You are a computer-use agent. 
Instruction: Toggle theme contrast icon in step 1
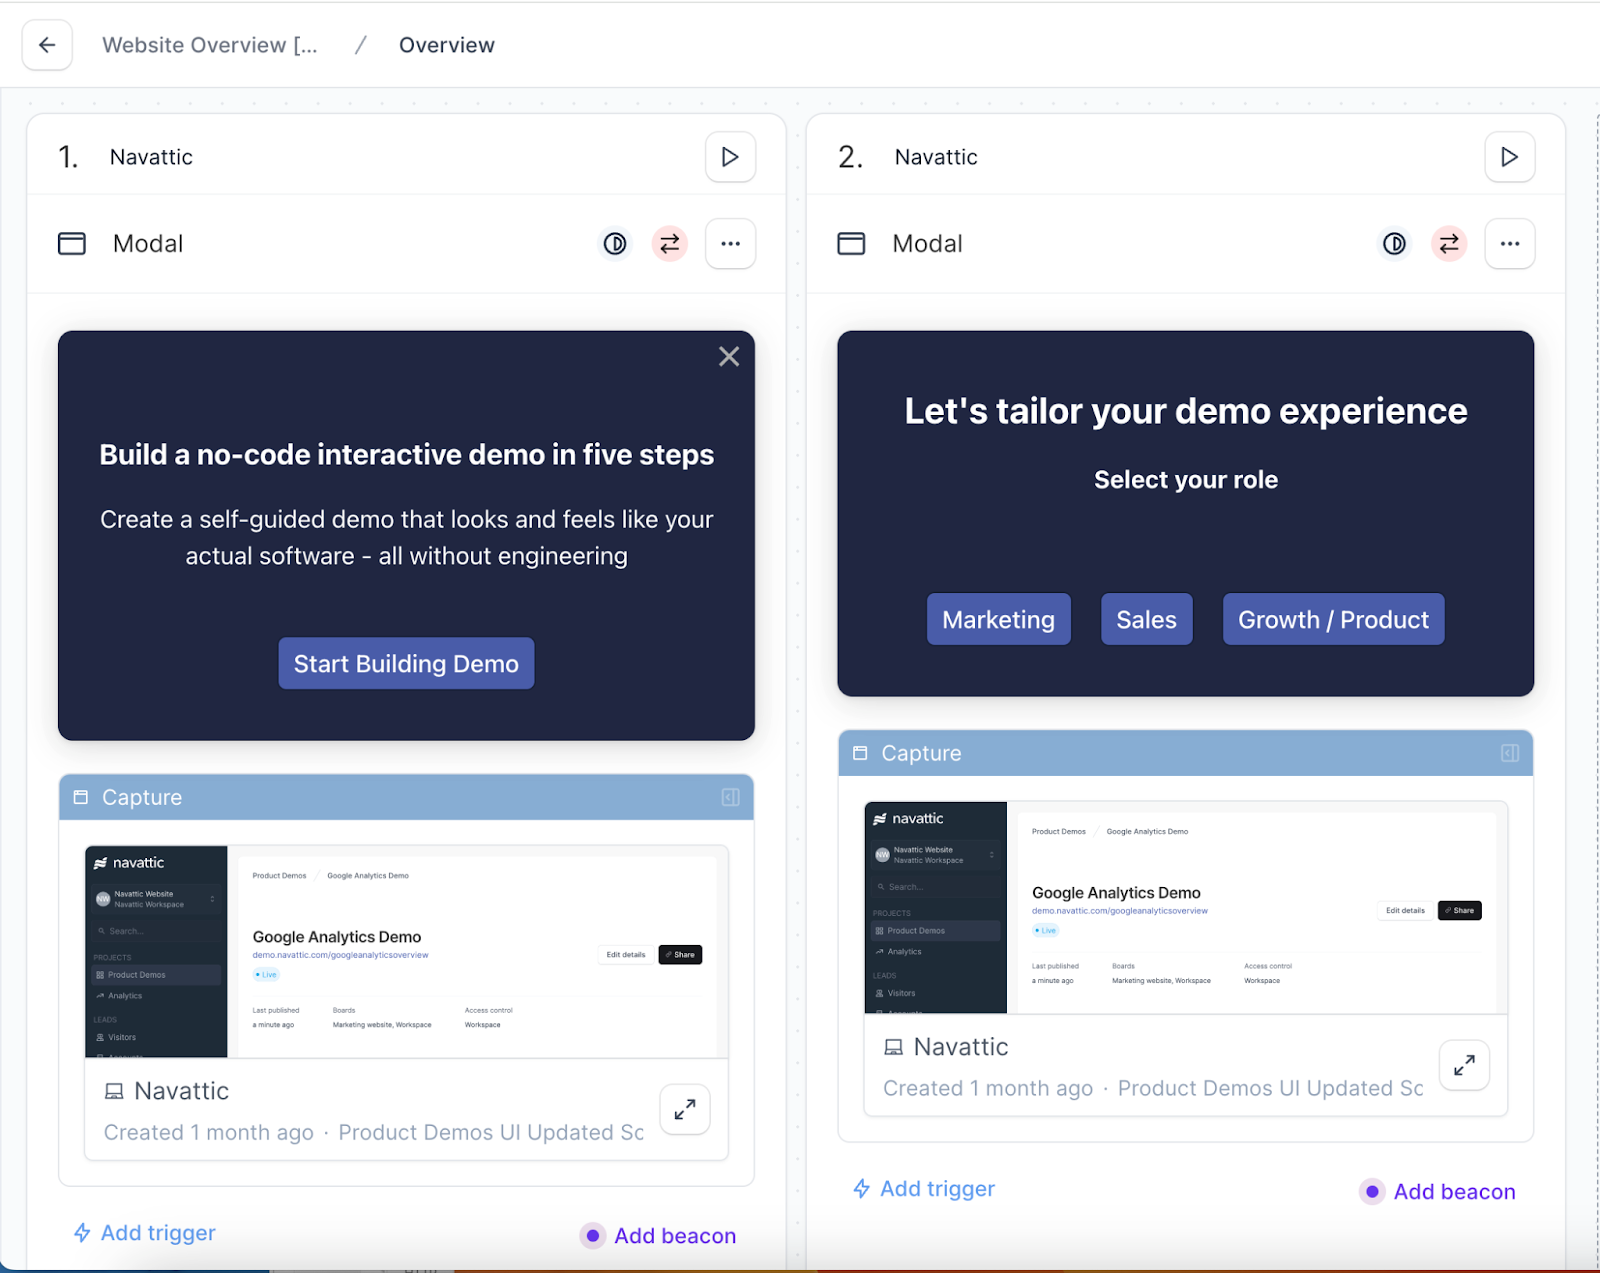tap(615, 244)
